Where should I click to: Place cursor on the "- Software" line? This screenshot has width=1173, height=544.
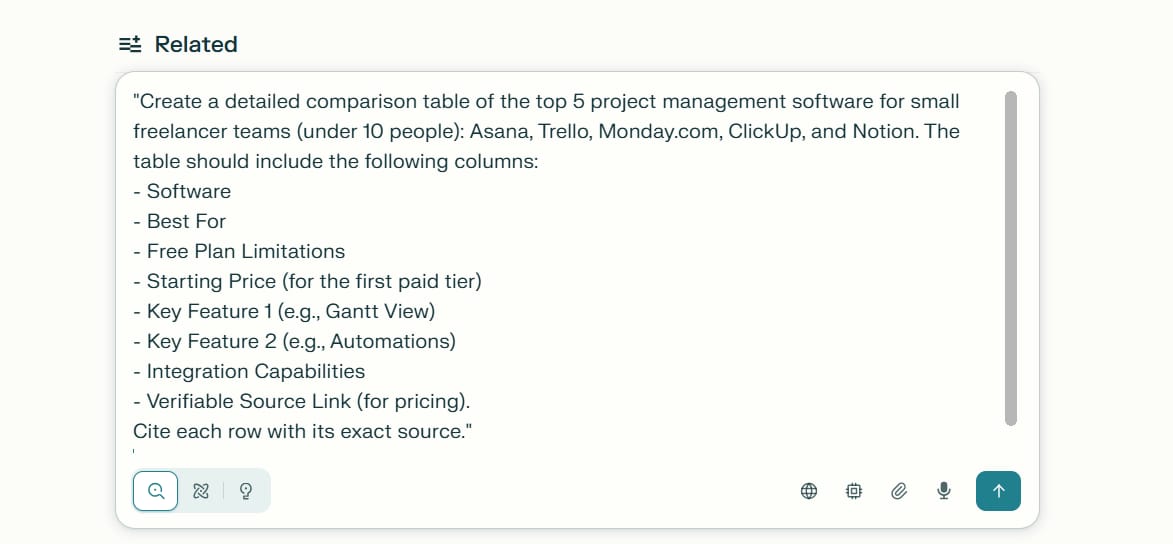click(x=188, y=191)
